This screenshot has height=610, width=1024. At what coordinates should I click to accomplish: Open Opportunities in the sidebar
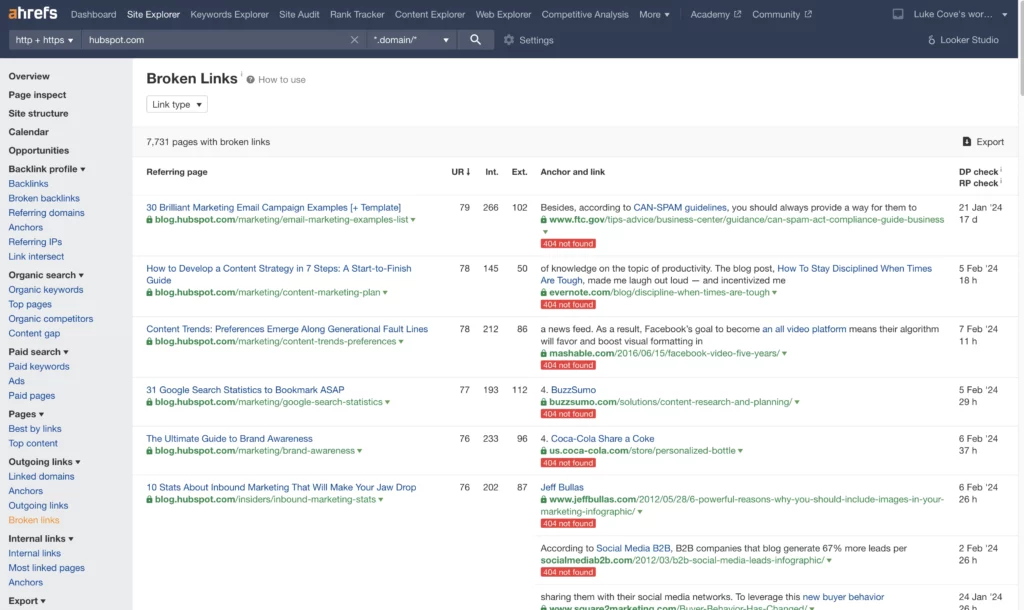[39, 150]
